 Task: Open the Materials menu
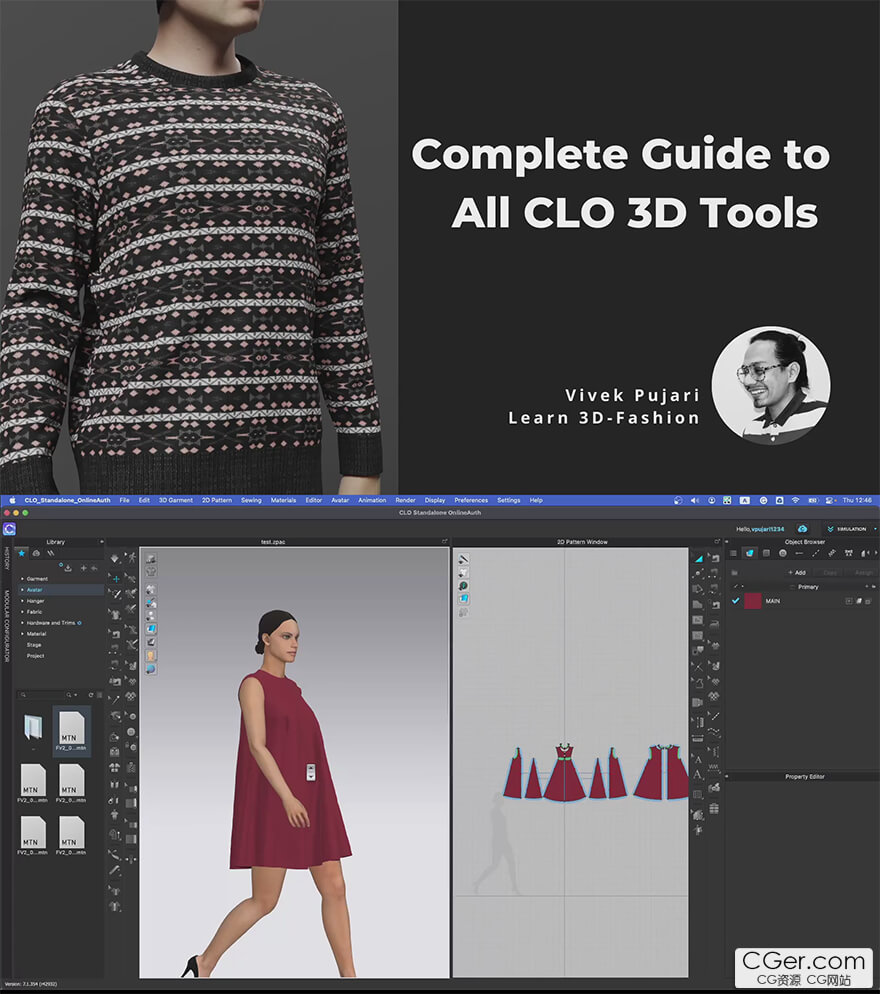coord(283,500)
